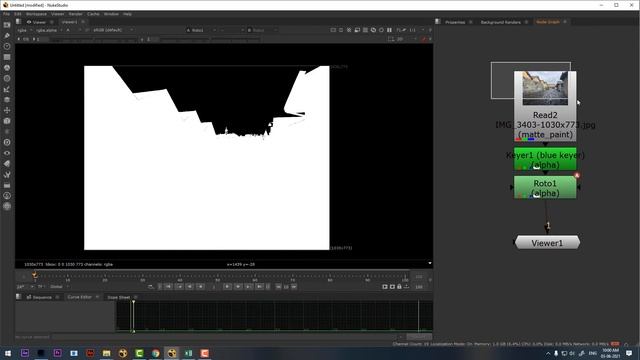Open the Cache menu
The width and height of the screenshot is (640, 360).
[x=93, y=14]
